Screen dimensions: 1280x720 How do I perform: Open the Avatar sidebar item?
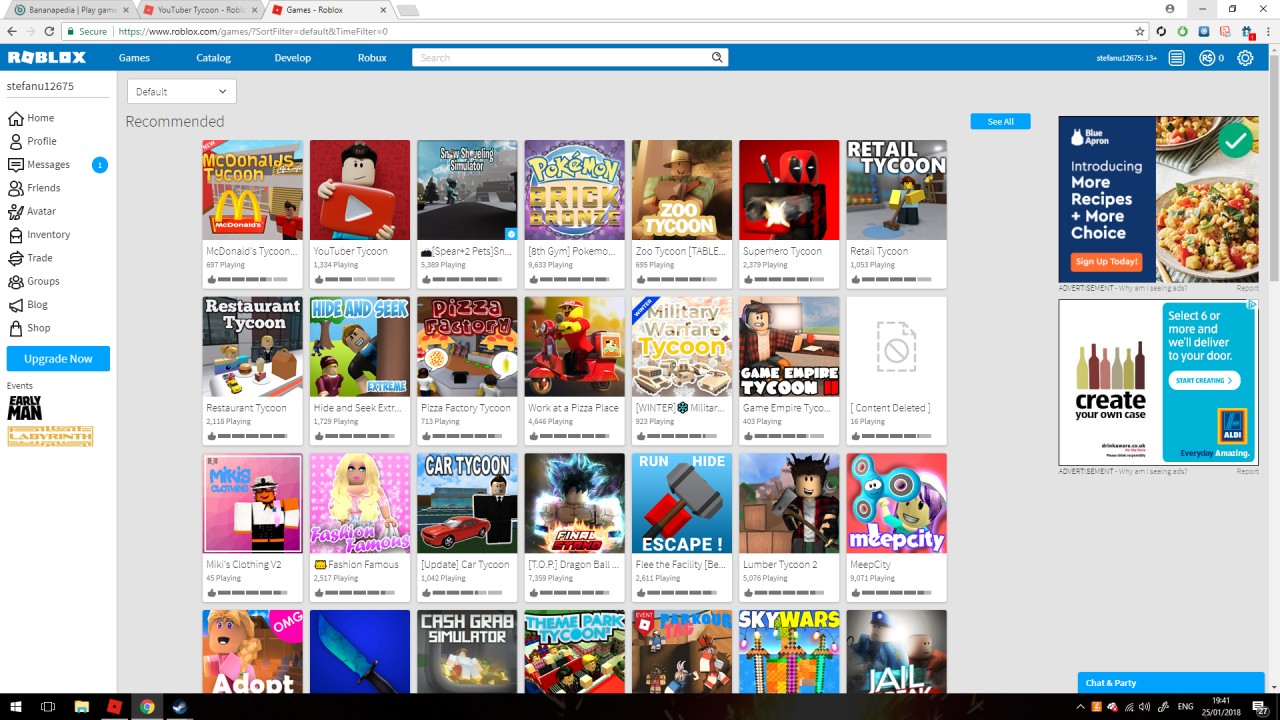coord(41,211)
